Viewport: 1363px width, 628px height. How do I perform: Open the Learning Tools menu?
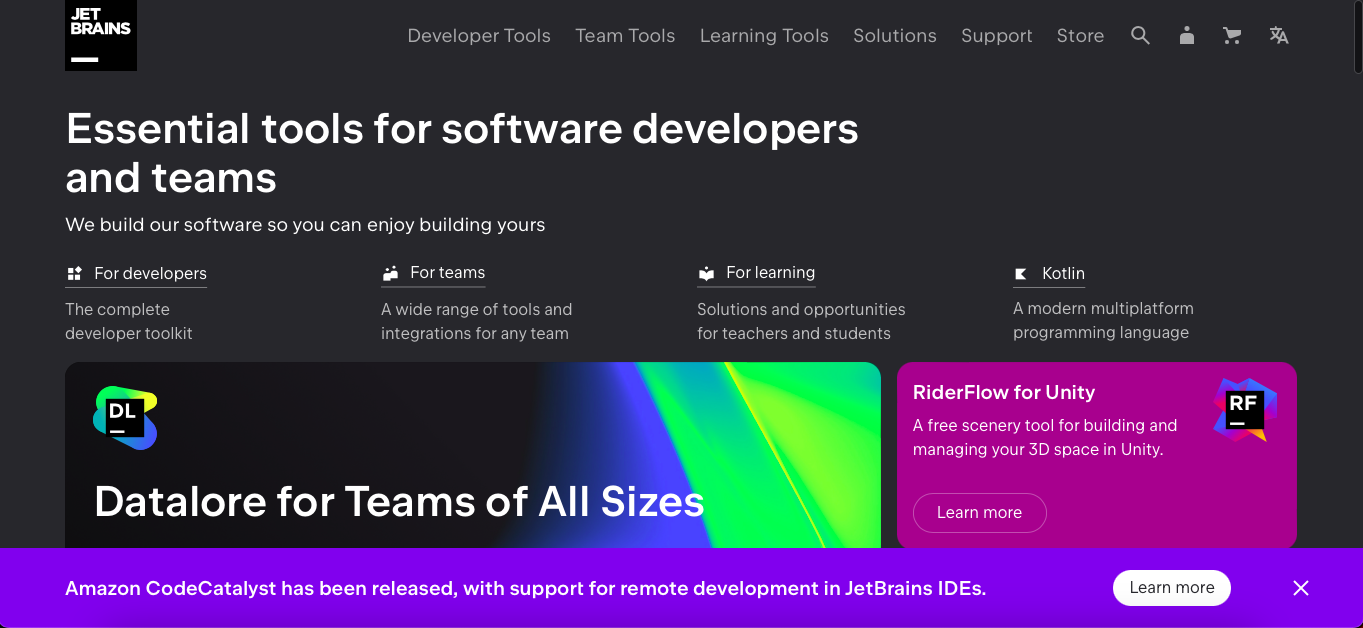coord(764,35)
